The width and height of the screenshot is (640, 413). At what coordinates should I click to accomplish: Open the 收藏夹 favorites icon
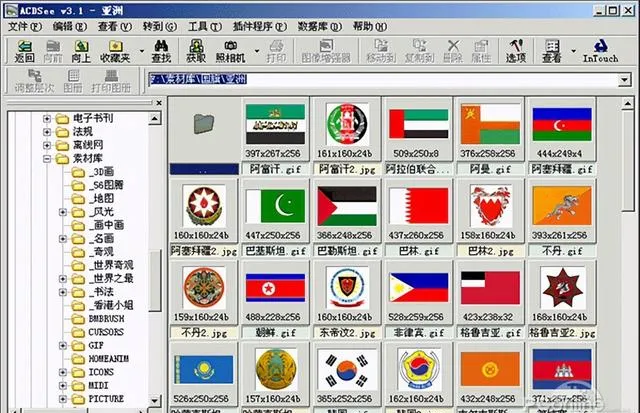click(x=115, y=51)
